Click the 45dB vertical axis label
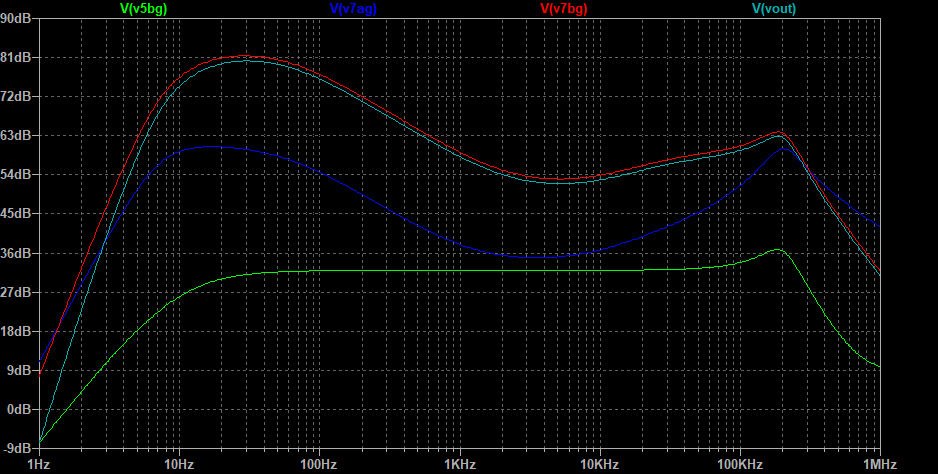The width and height of the screenshot is (938, 474). pos(16,214)
